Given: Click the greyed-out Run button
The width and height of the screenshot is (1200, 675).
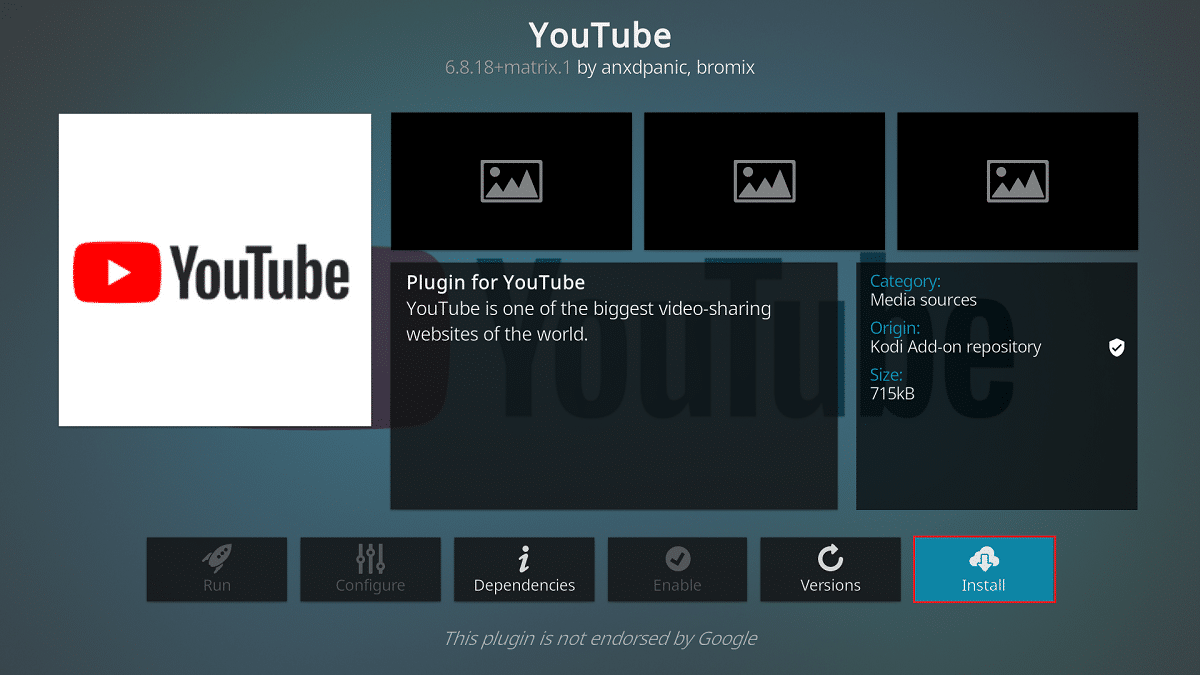Looking at the screenshot, I should (217, 570).
